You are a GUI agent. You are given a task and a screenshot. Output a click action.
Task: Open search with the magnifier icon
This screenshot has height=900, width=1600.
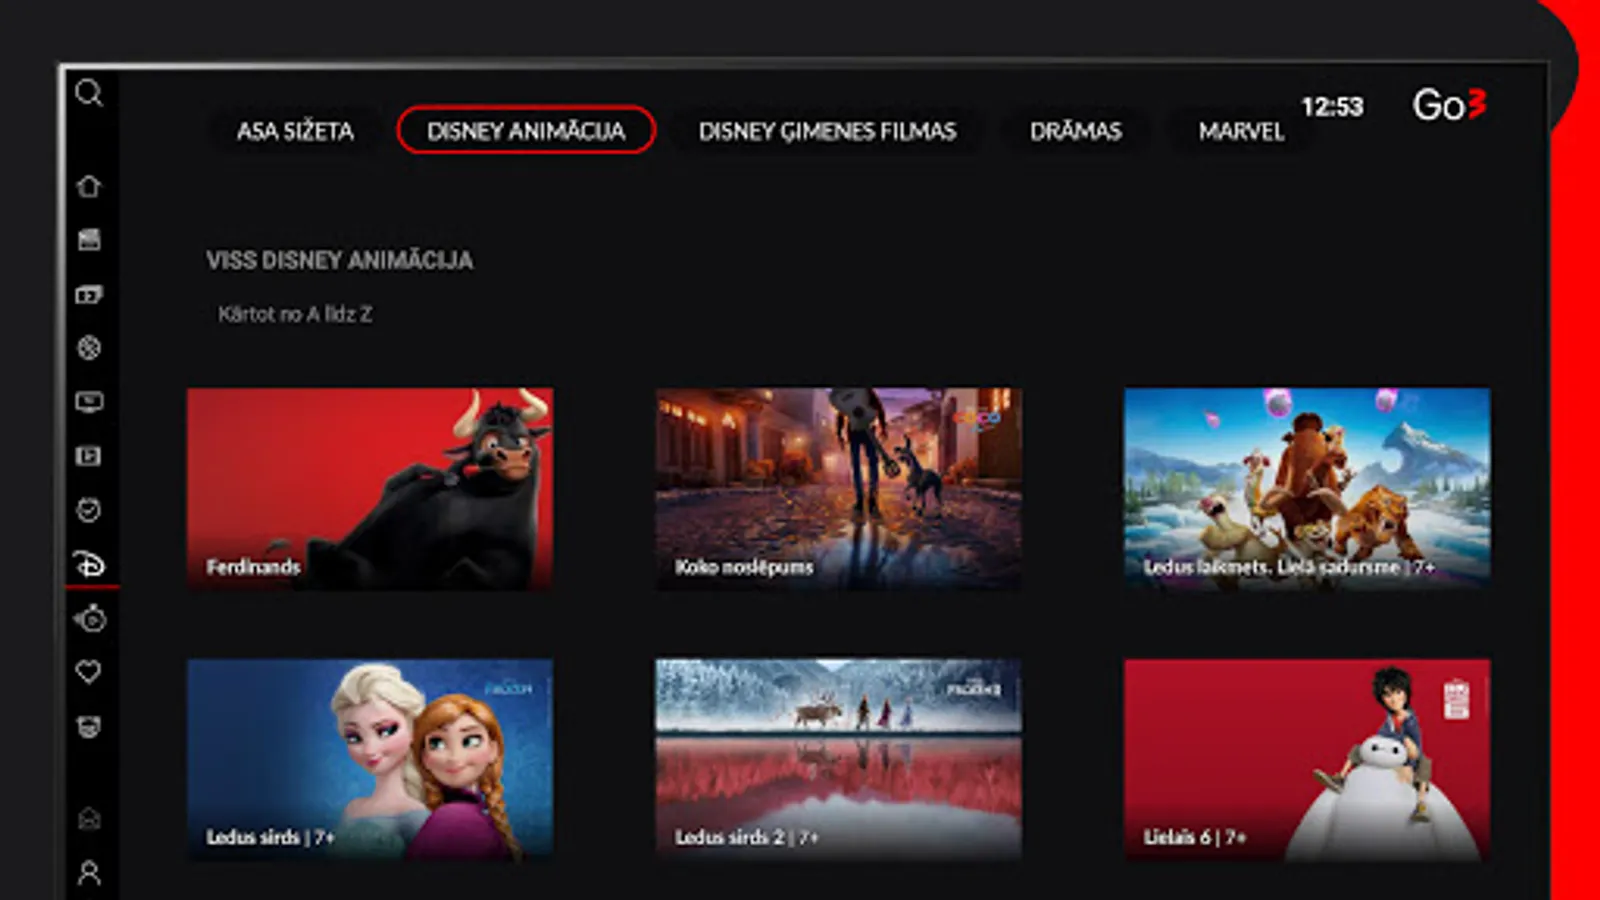[x=89, y=93]
